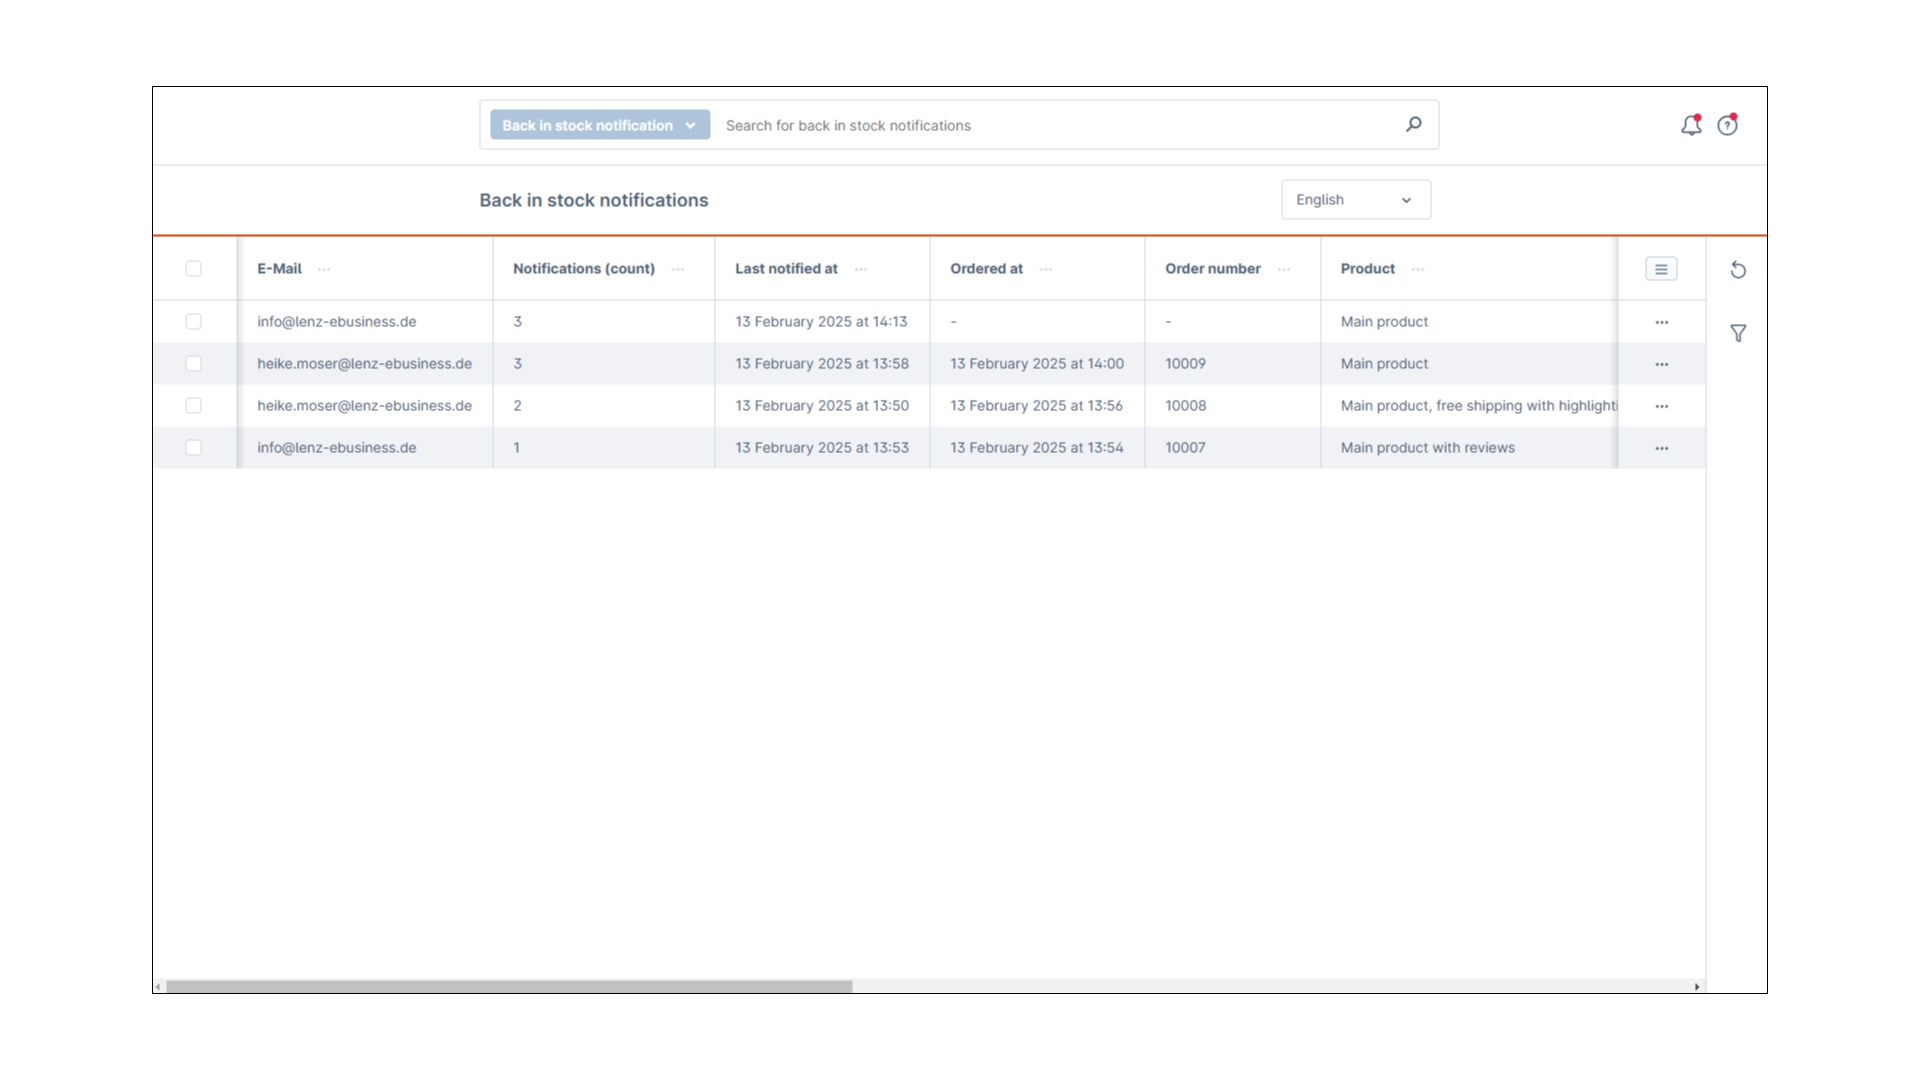Sort by E-Mail column header
The image size is (1920, 1080).
pyautogui.click(x=279, y=268)
